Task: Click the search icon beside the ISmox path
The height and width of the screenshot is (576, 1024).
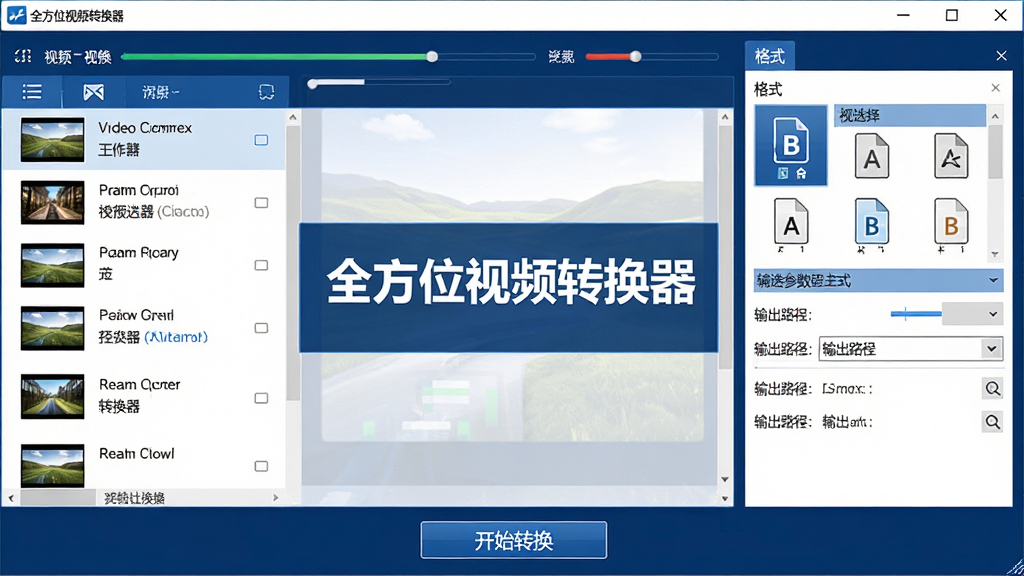Action: tap(993, 389)
